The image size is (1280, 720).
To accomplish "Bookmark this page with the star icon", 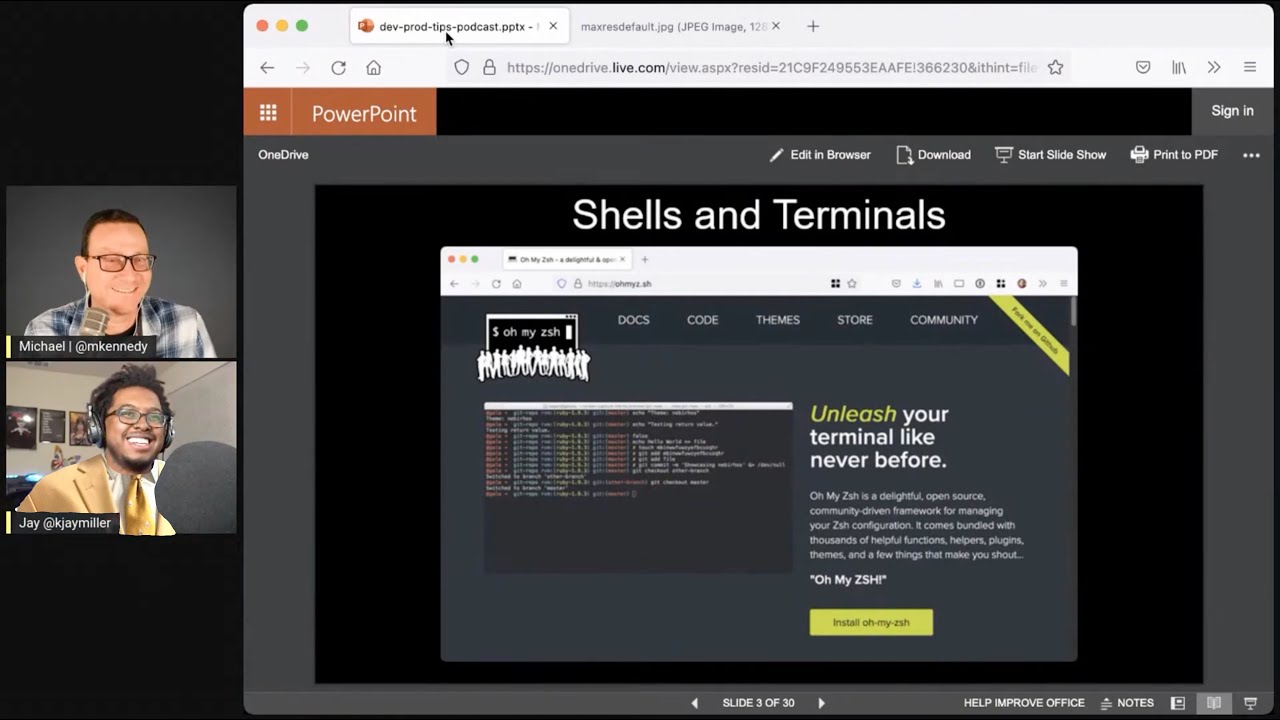I will point(1055,68).
